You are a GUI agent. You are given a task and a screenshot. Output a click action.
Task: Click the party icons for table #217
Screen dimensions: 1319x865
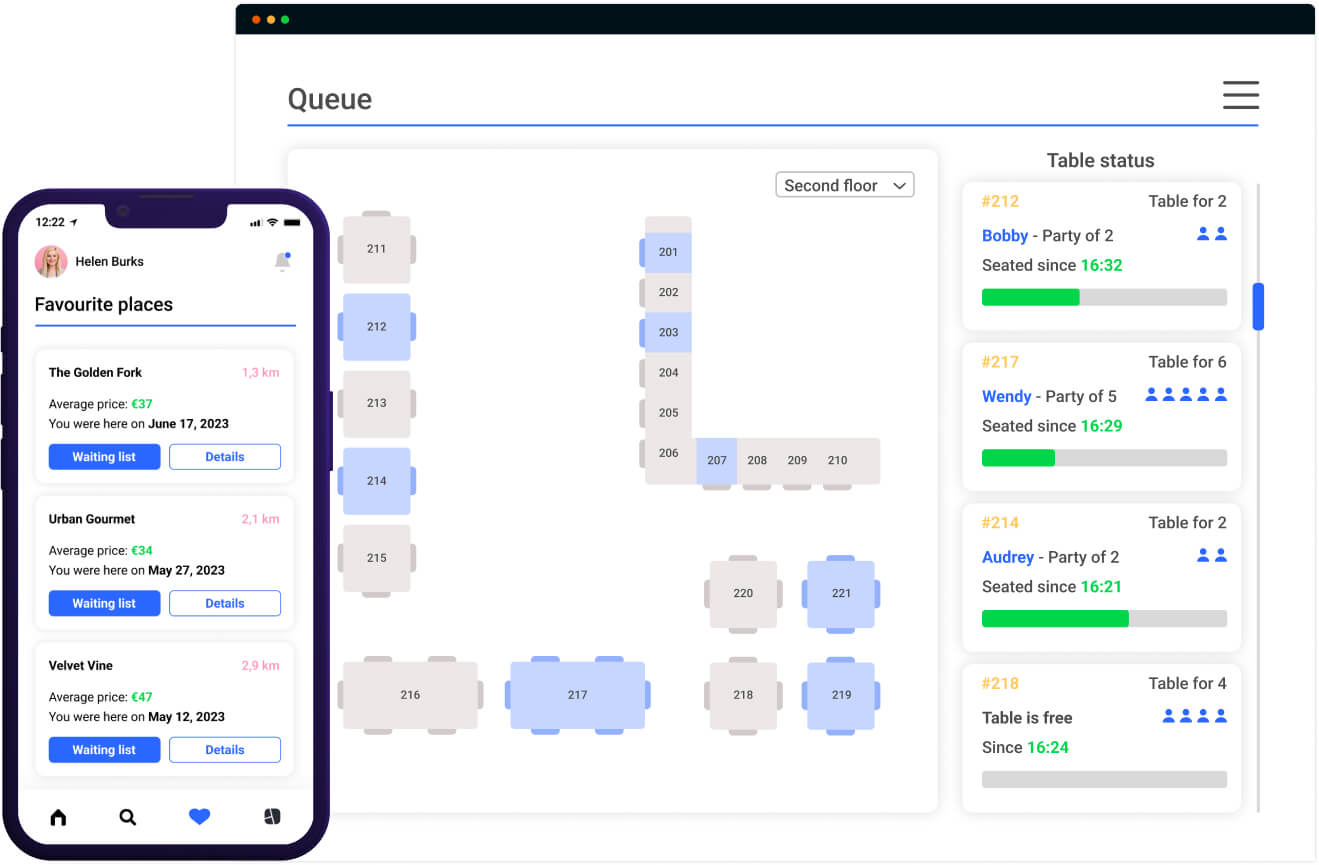[x=1186, y=395]
